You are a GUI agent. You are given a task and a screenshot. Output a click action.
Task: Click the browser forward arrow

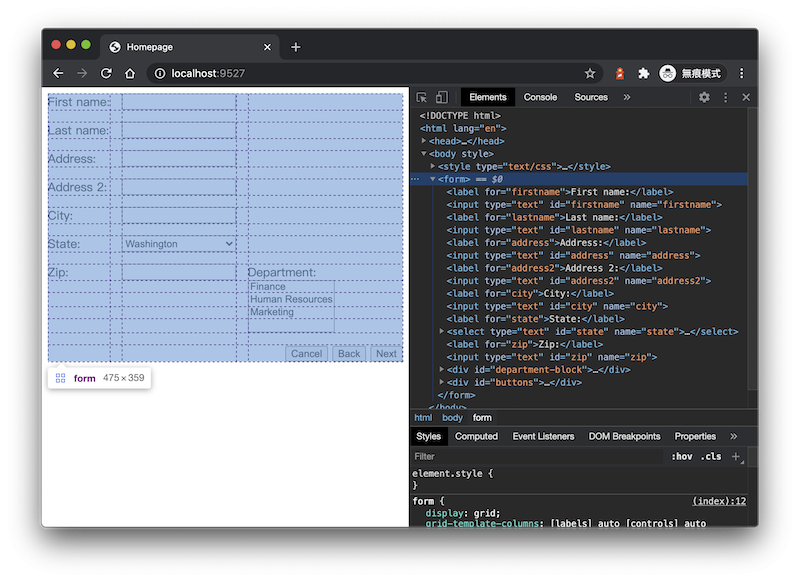click(82, 73)
